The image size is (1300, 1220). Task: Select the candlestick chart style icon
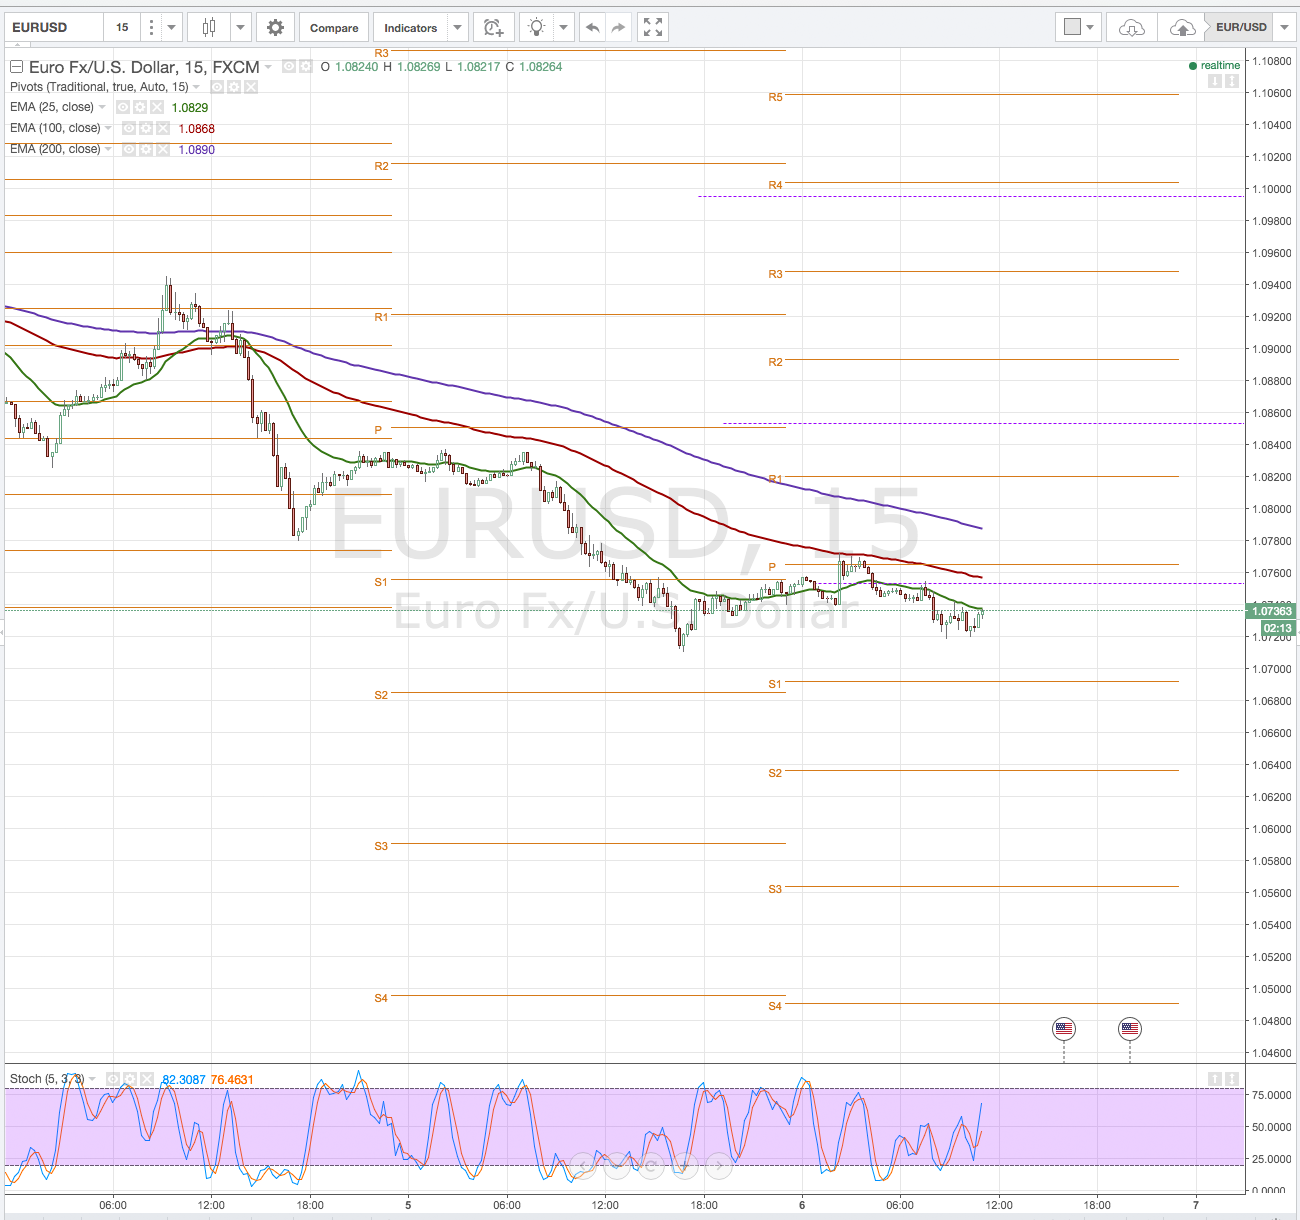coord(210,27)
